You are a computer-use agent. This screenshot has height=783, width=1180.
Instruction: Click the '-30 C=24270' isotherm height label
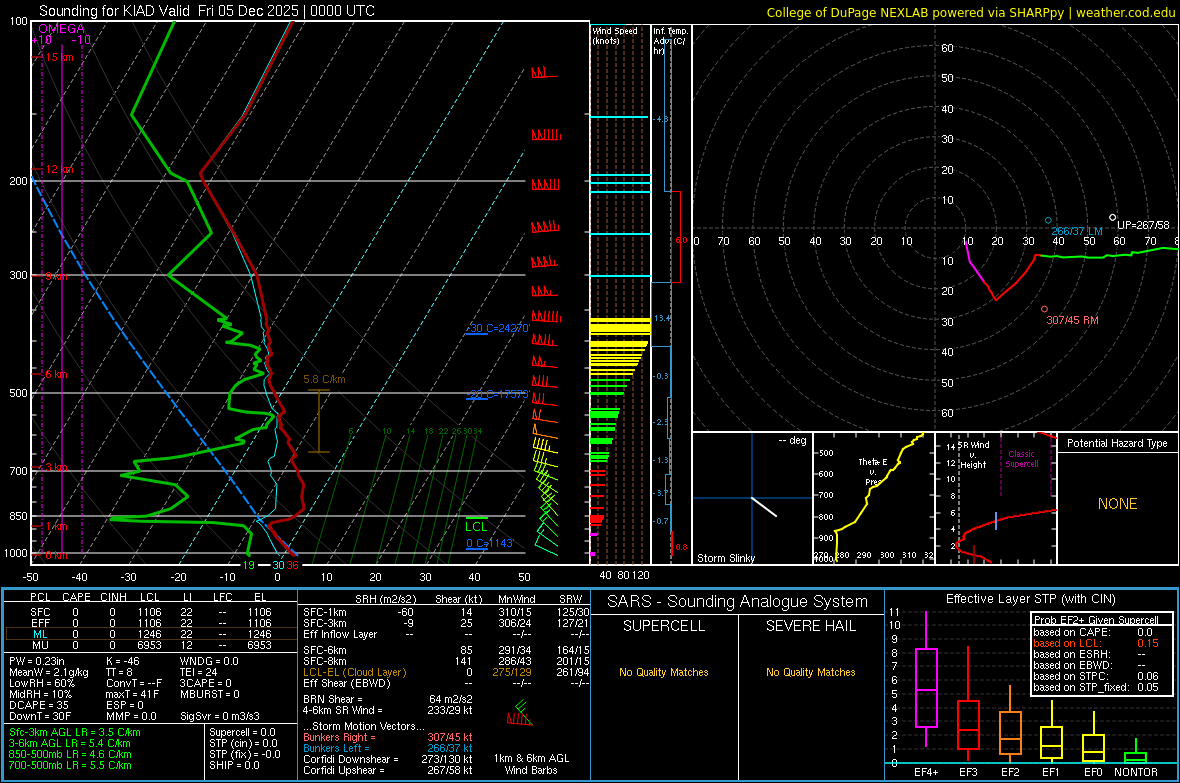pos(498,328)
